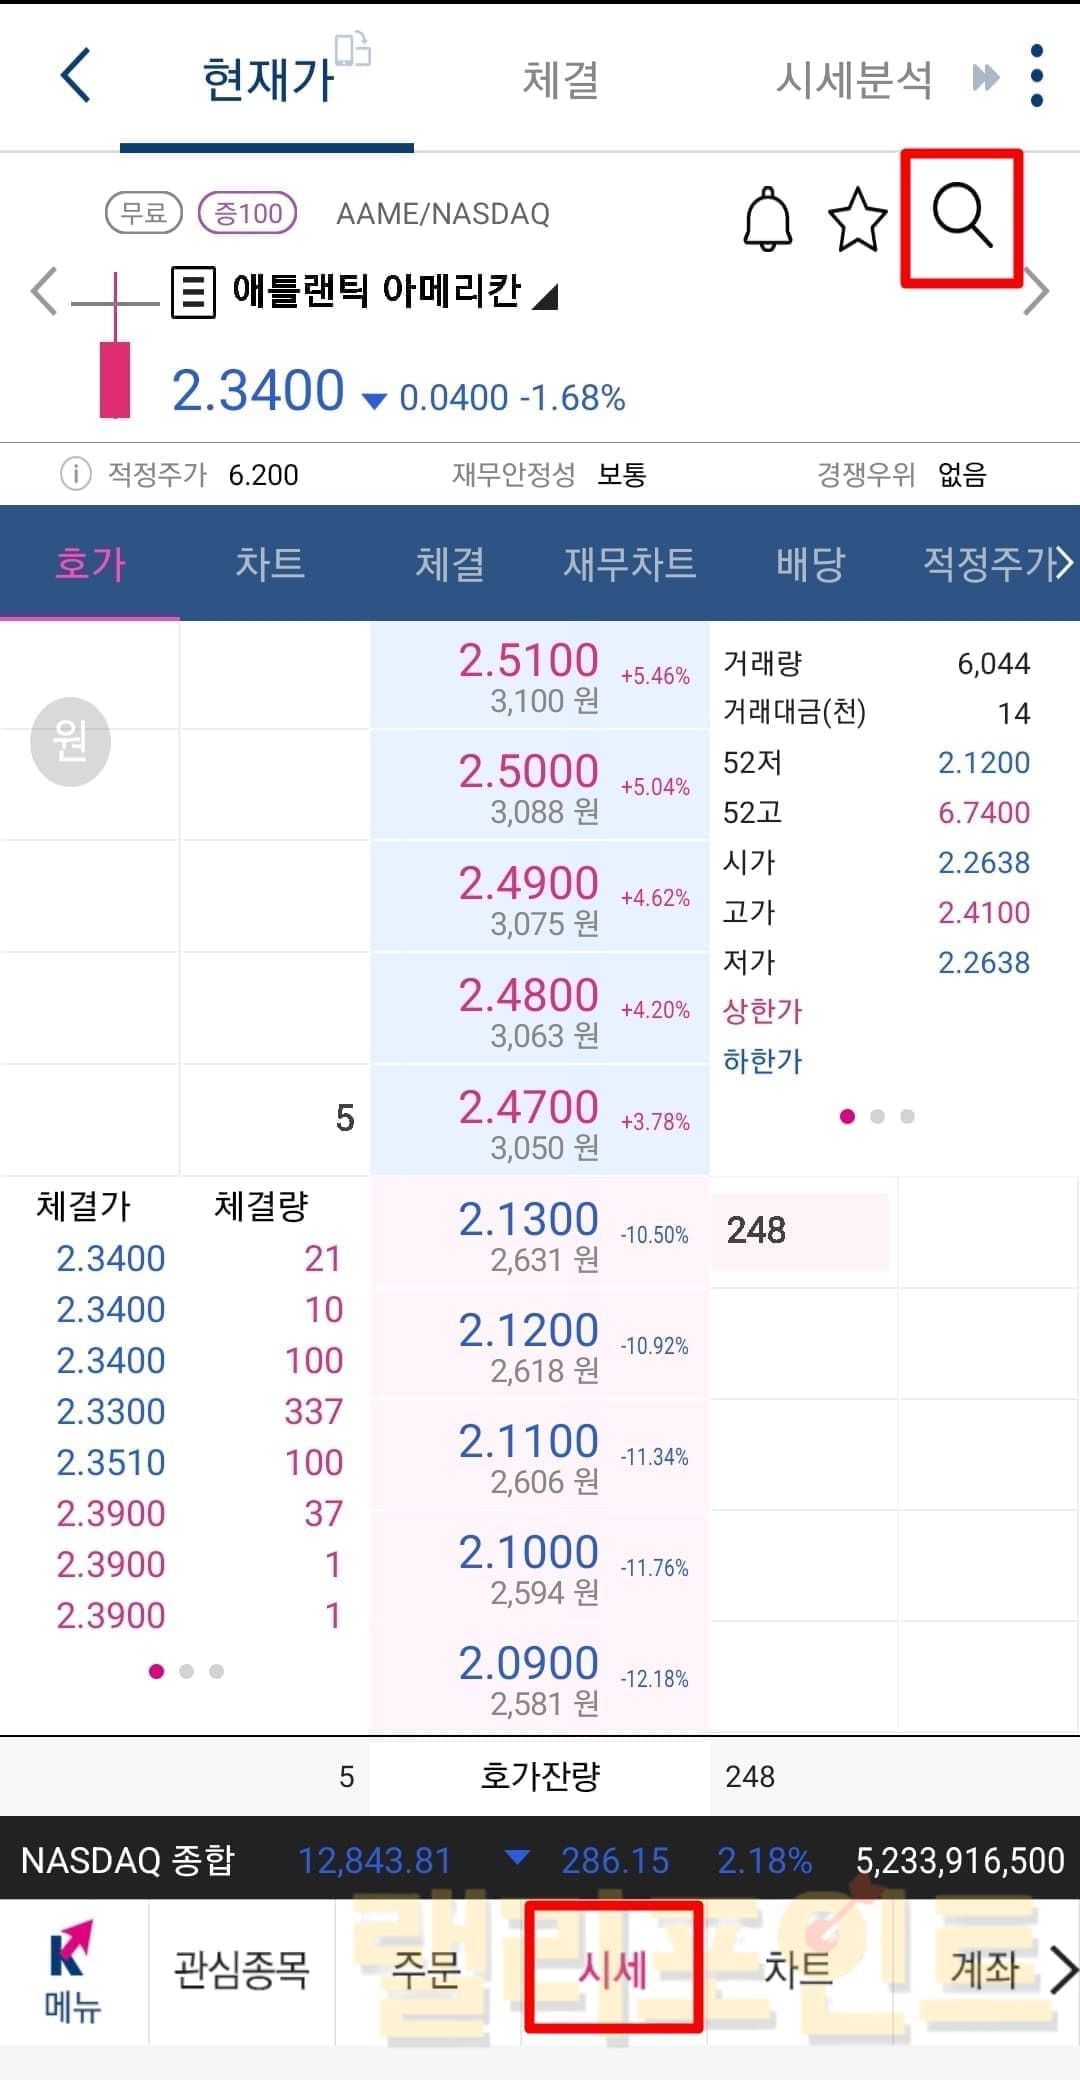Open the three-dot more options menu
The height and width of the screenshot is (2080, 1080).
pos(1037,76)
